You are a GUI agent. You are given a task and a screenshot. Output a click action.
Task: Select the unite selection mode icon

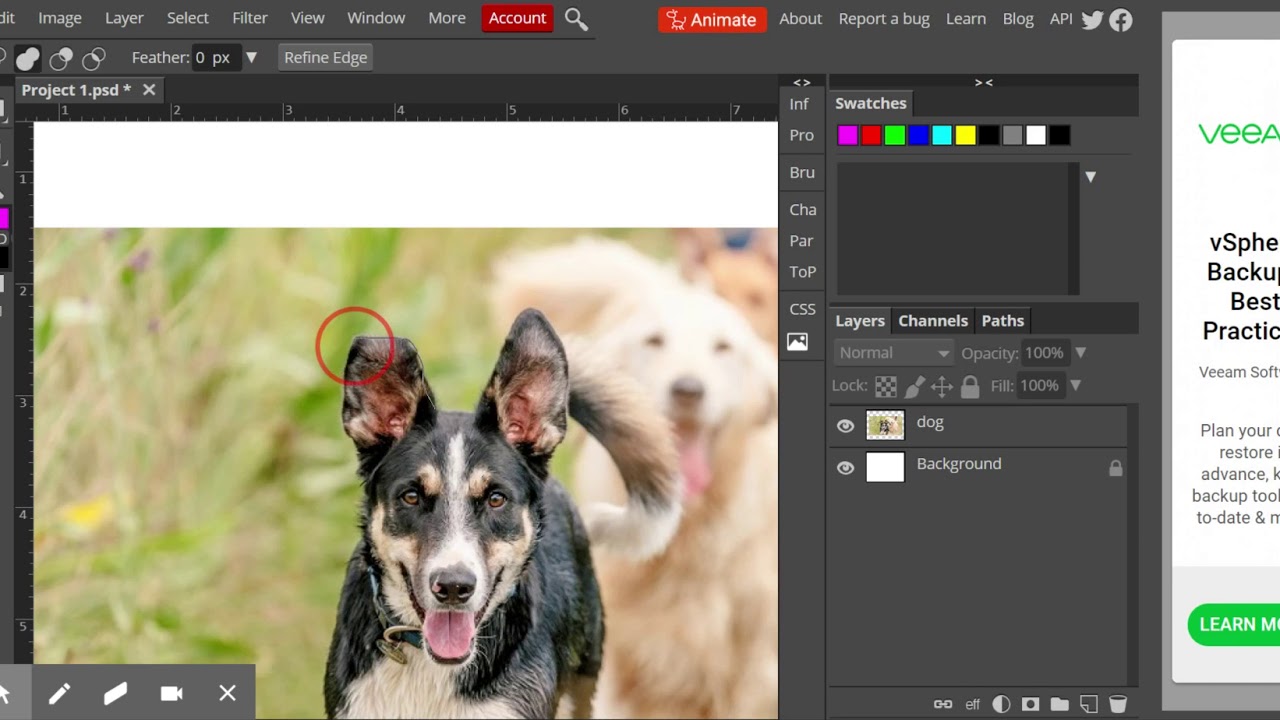point(28,58)
